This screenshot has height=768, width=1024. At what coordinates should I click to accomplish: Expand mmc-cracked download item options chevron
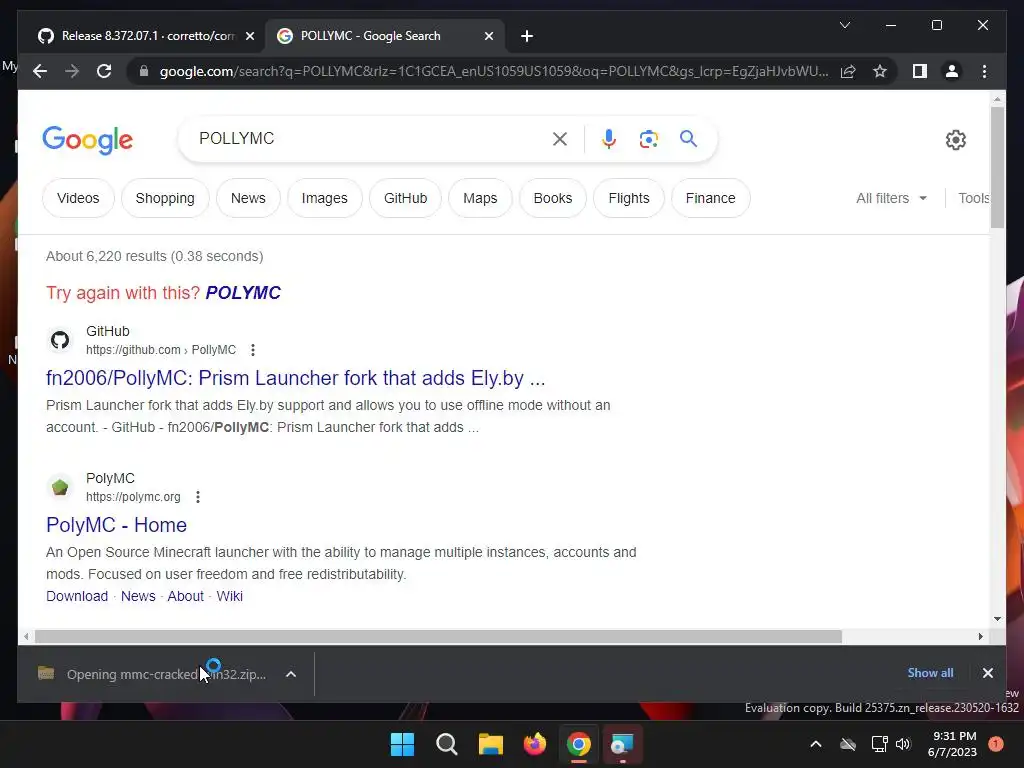pos(291,674)
